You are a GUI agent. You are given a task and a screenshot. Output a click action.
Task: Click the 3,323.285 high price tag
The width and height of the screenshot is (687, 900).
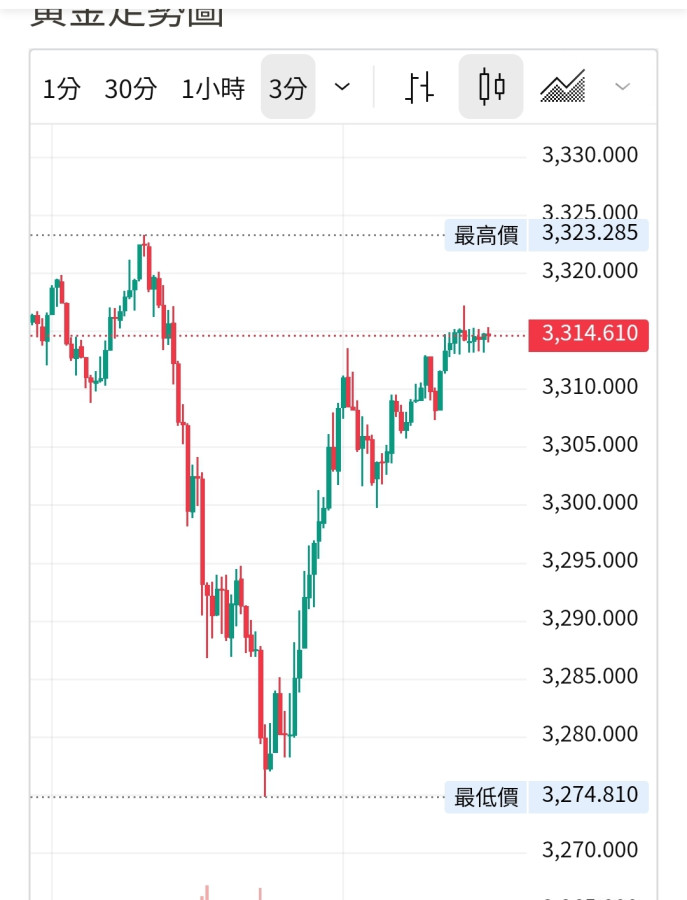590,235
